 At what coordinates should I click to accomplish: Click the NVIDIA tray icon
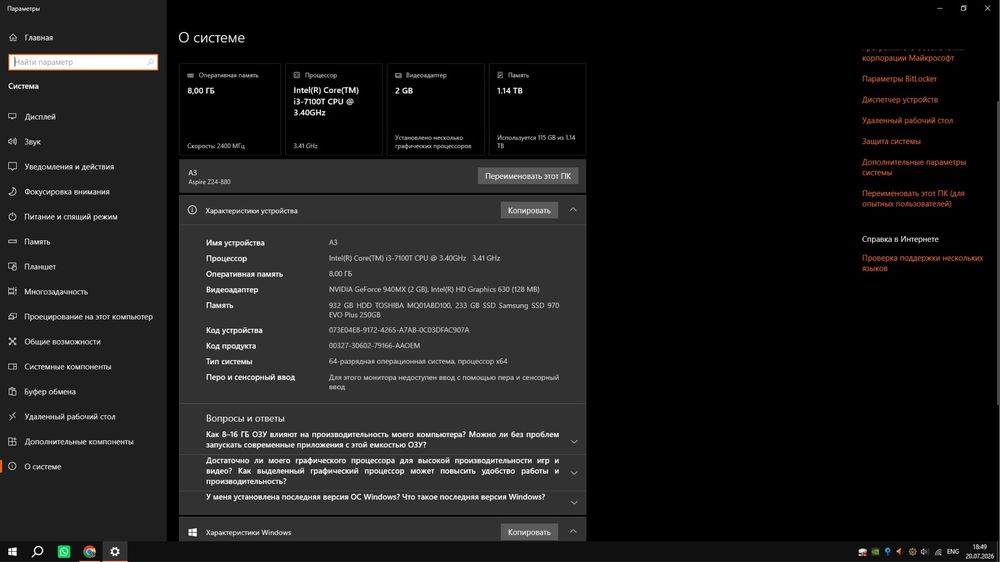[875, 552]
